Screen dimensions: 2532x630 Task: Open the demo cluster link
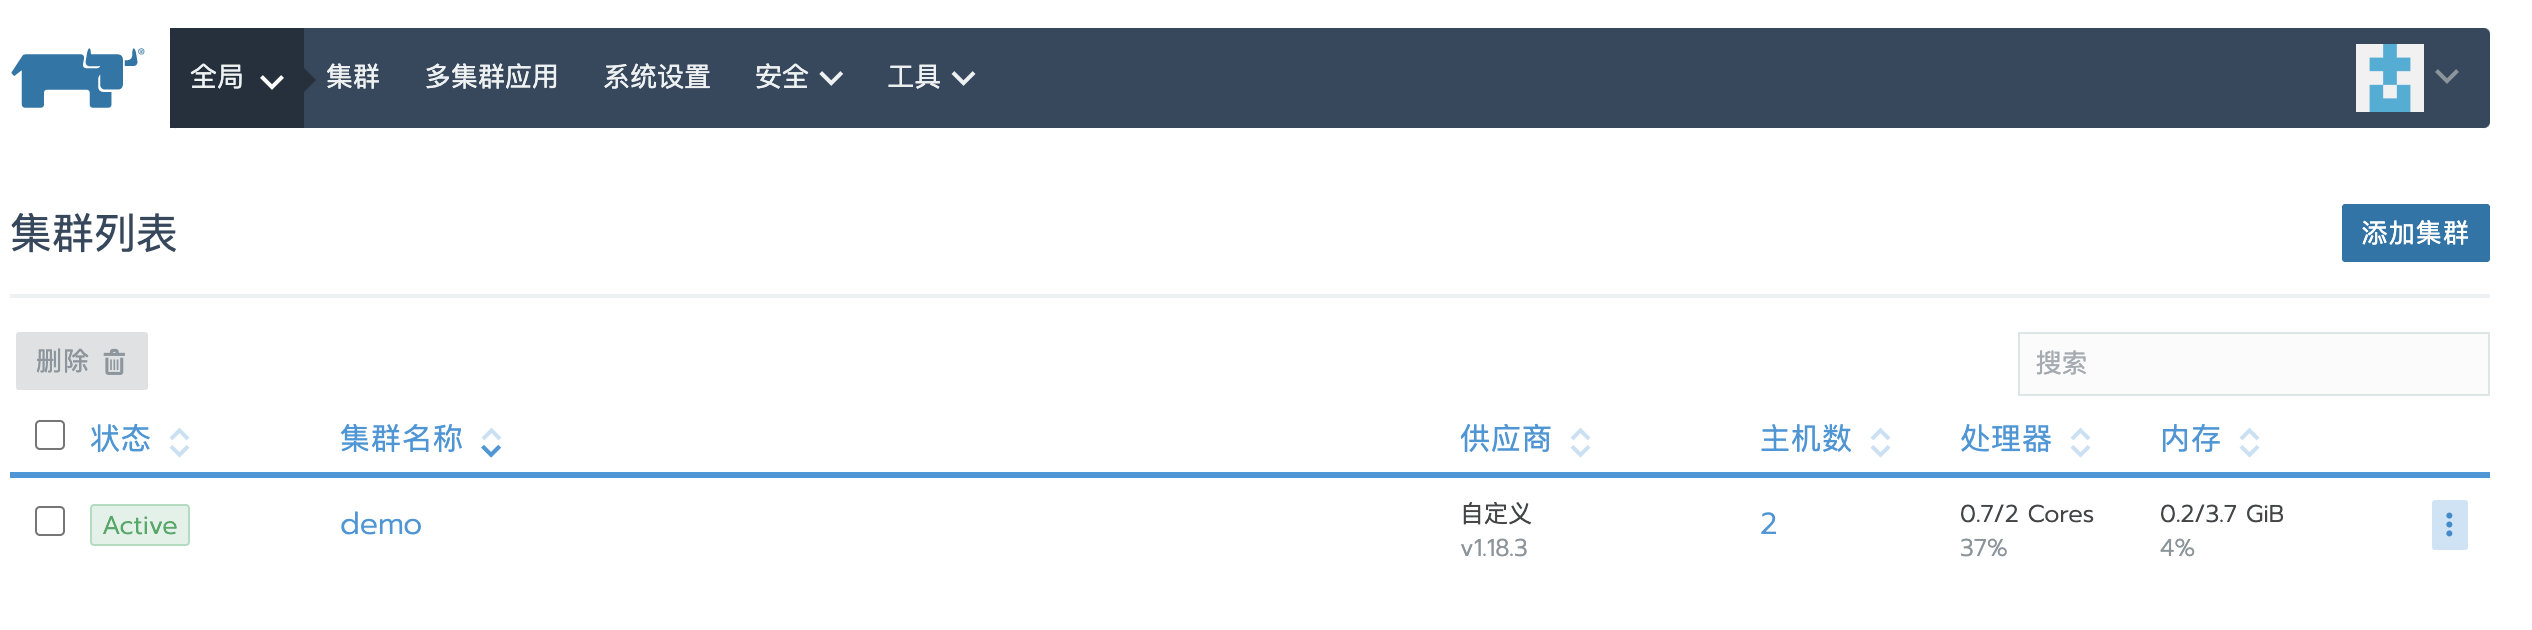[x=380, y=524]
